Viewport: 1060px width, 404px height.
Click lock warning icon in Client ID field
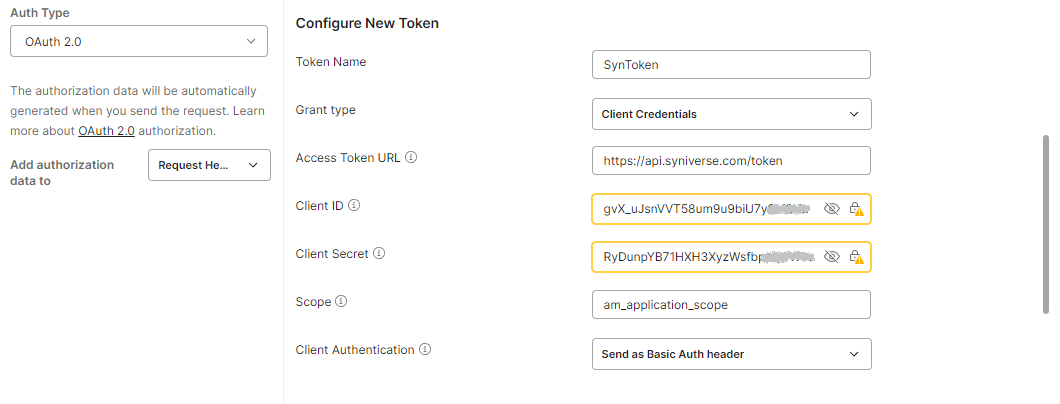coord(856,209)
